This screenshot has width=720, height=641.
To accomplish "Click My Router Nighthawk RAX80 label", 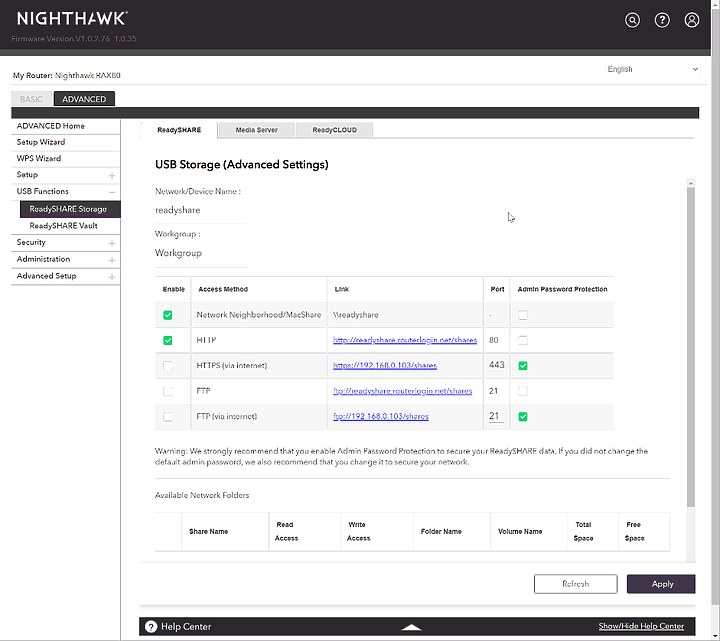I will (x=67, y=75).
